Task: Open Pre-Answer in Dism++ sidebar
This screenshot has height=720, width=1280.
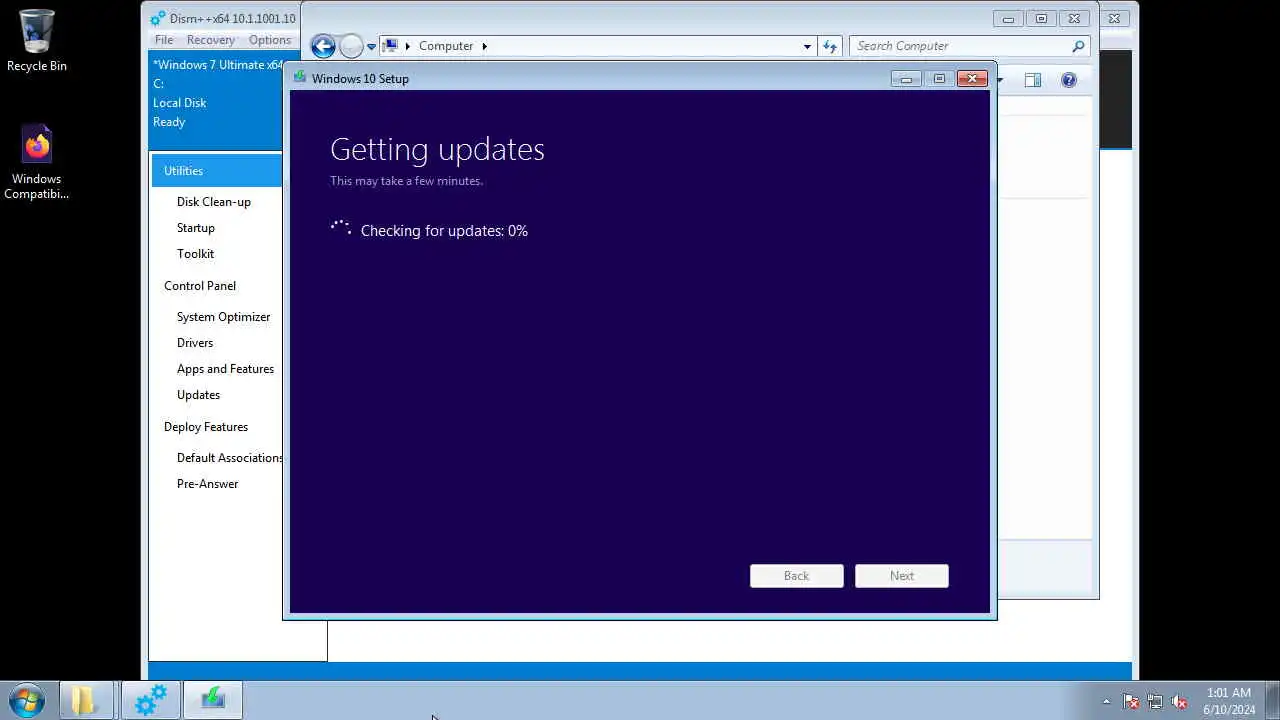Action: pos(208,484)
